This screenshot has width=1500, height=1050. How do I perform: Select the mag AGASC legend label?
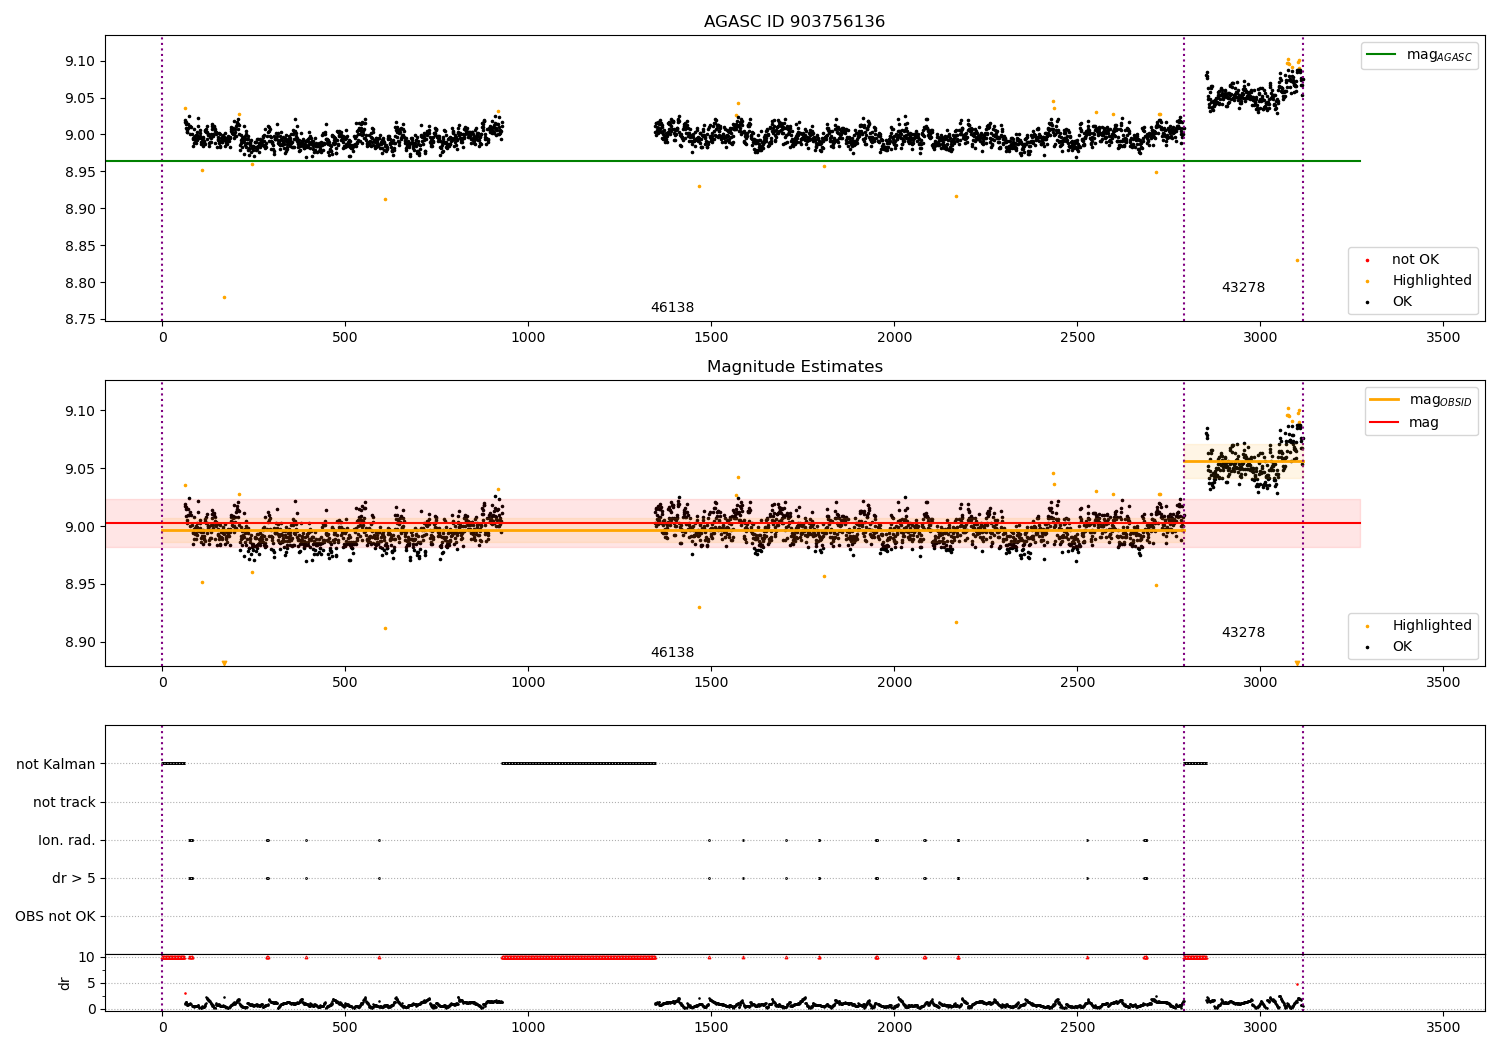pos(1439,55)
